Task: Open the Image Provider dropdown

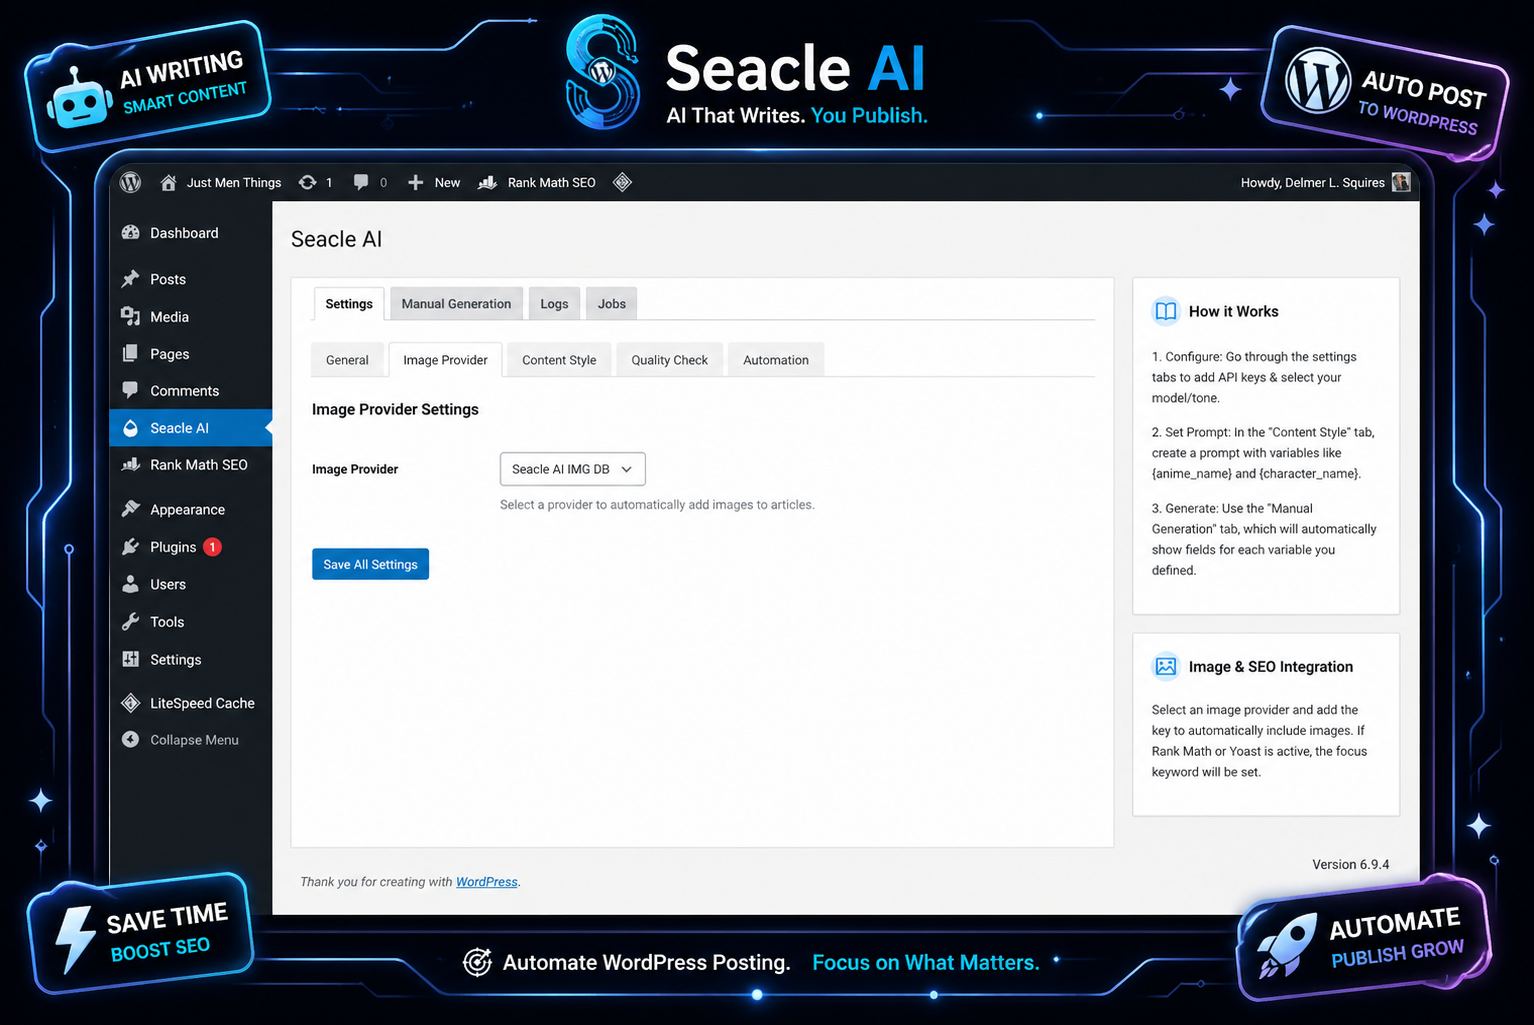Action: [572, 468]
